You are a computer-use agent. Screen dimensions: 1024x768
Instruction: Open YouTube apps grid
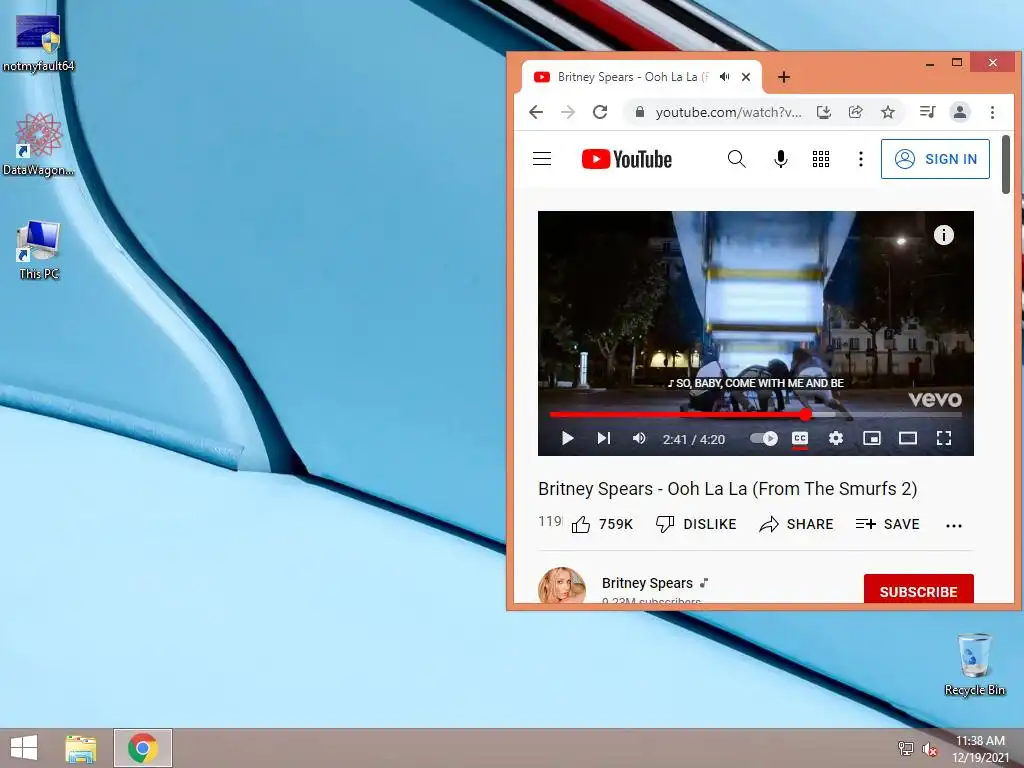821,159
